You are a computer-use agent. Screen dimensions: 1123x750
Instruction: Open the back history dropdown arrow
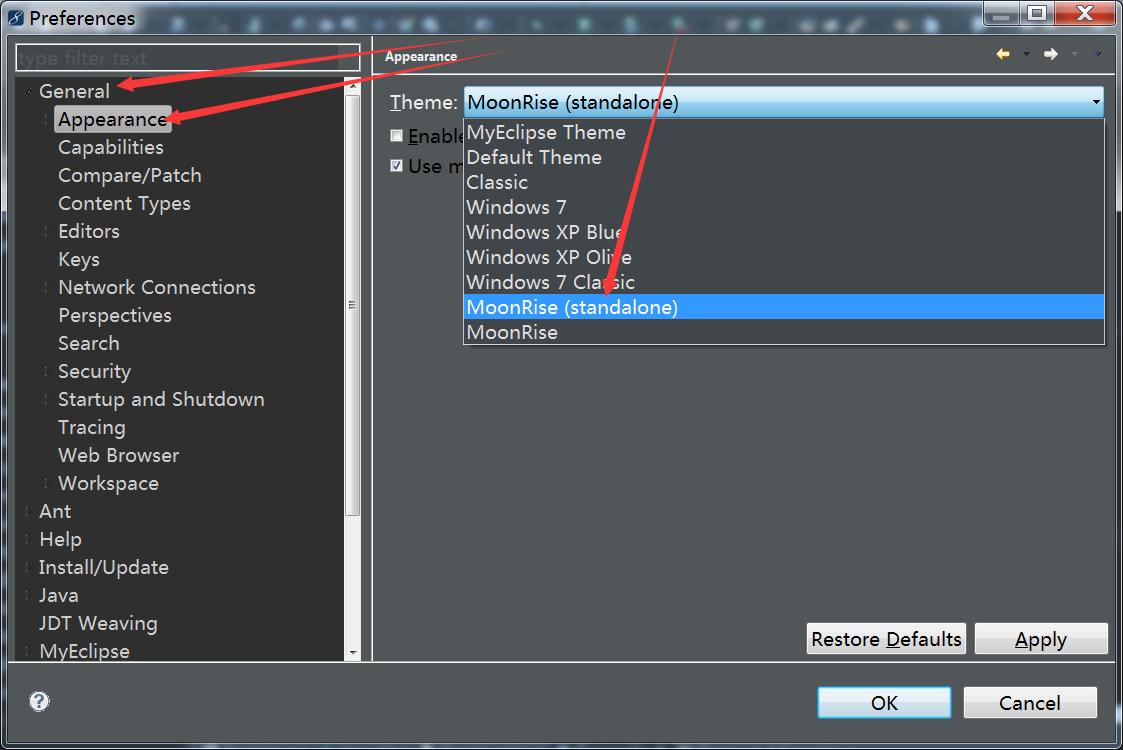(1026, 54)
